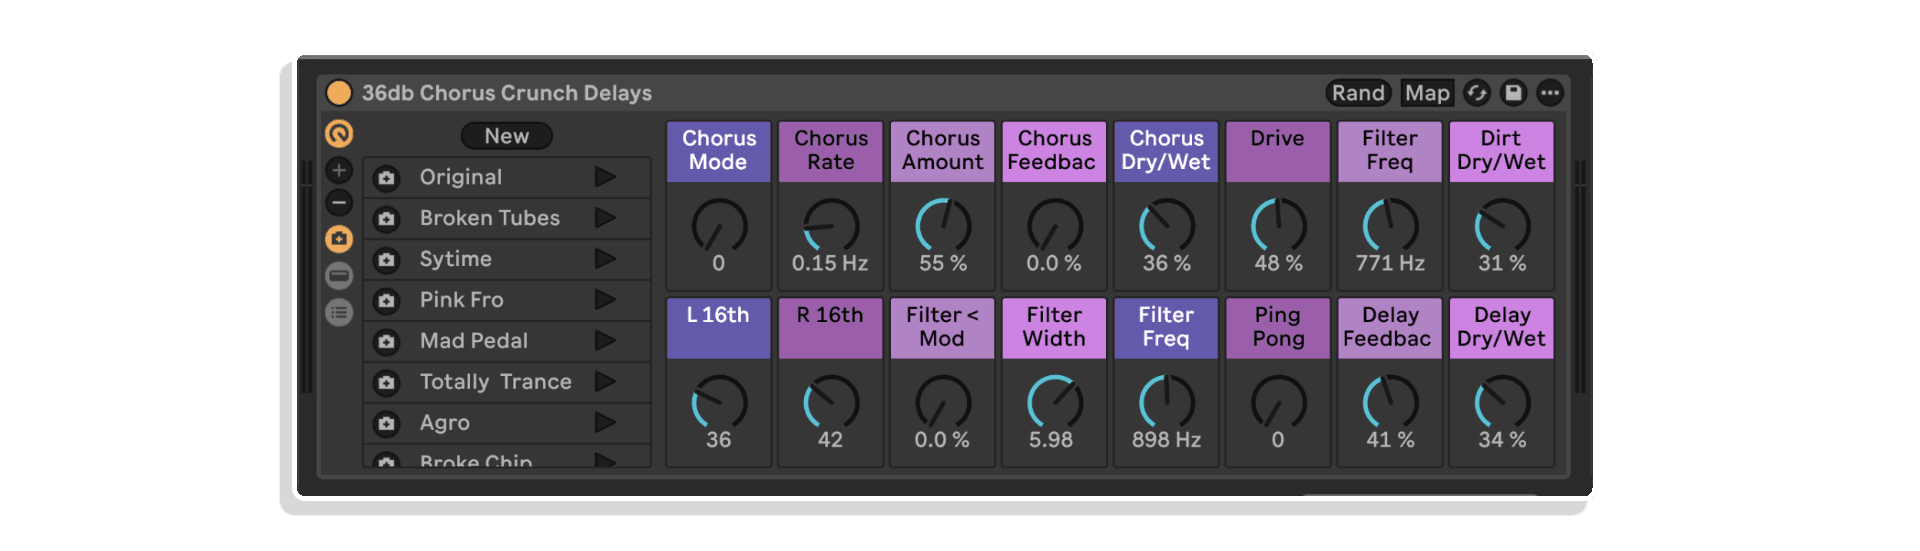Click the Drive knob at 48 %
Image resolution: width=1920 pixels, height=551 pixels.
(1279, 225)
